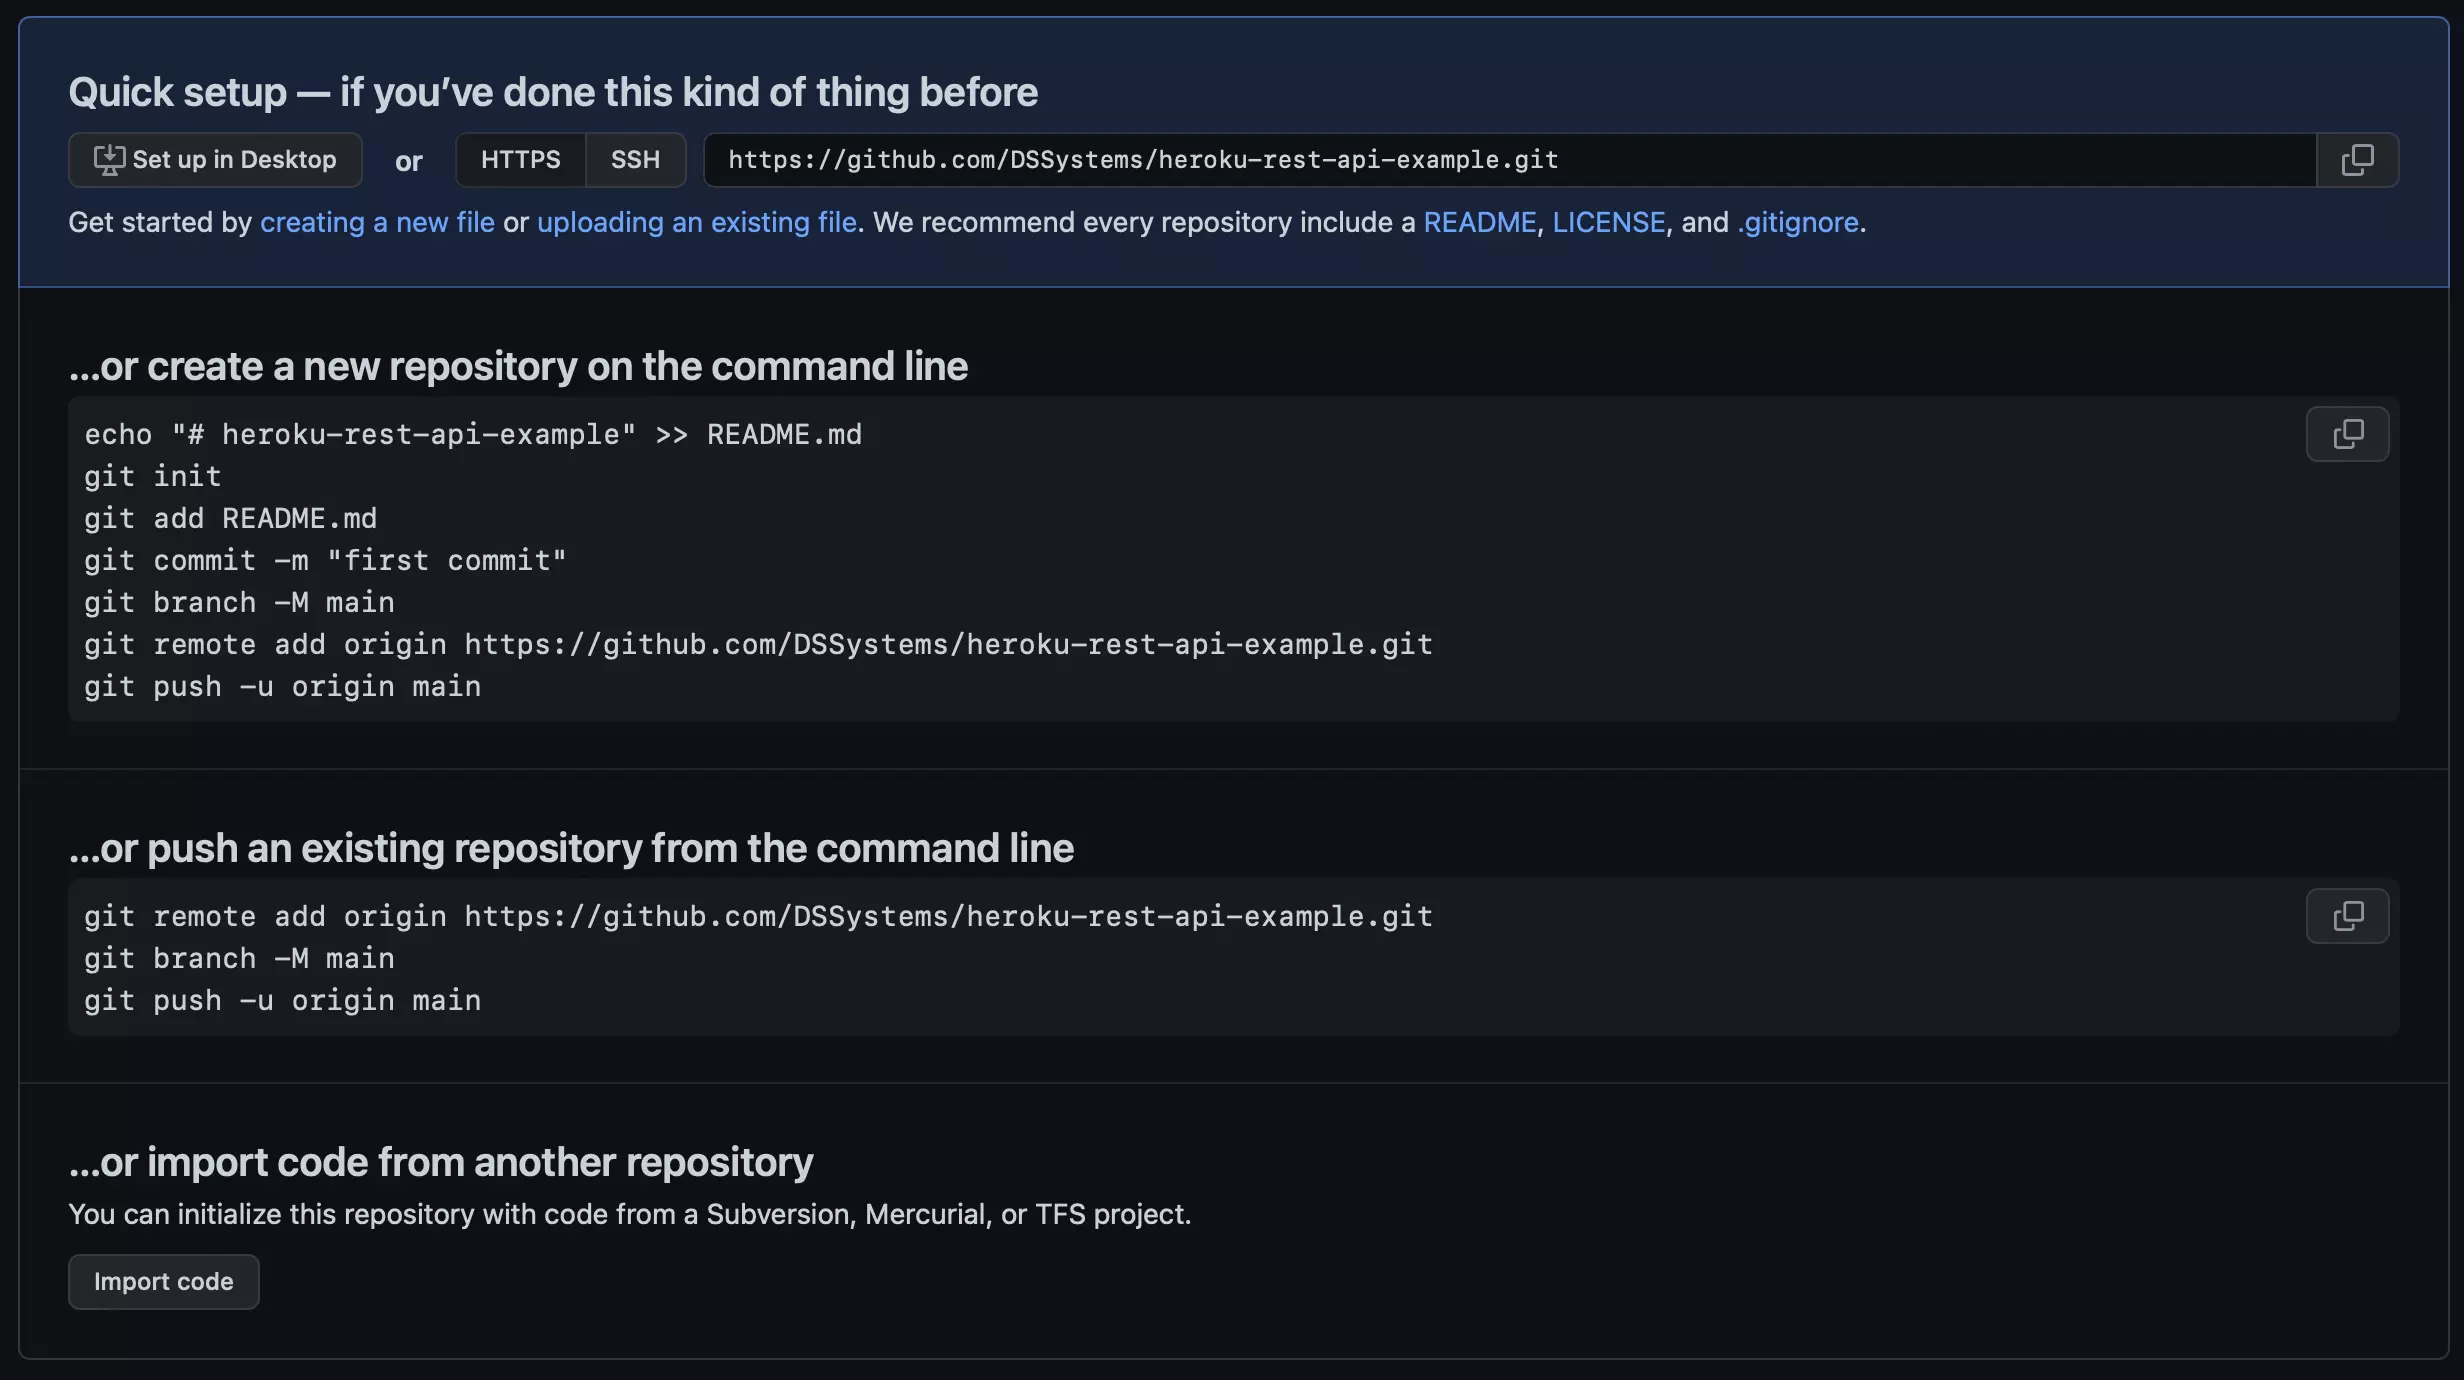Select the HTTPS protocol option

click(520, 160)
